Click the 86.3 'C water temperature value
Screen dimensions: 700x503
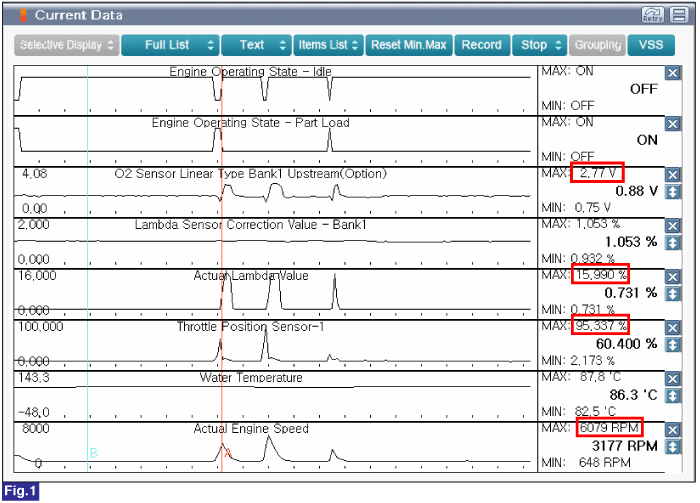(x=633, y=395)
